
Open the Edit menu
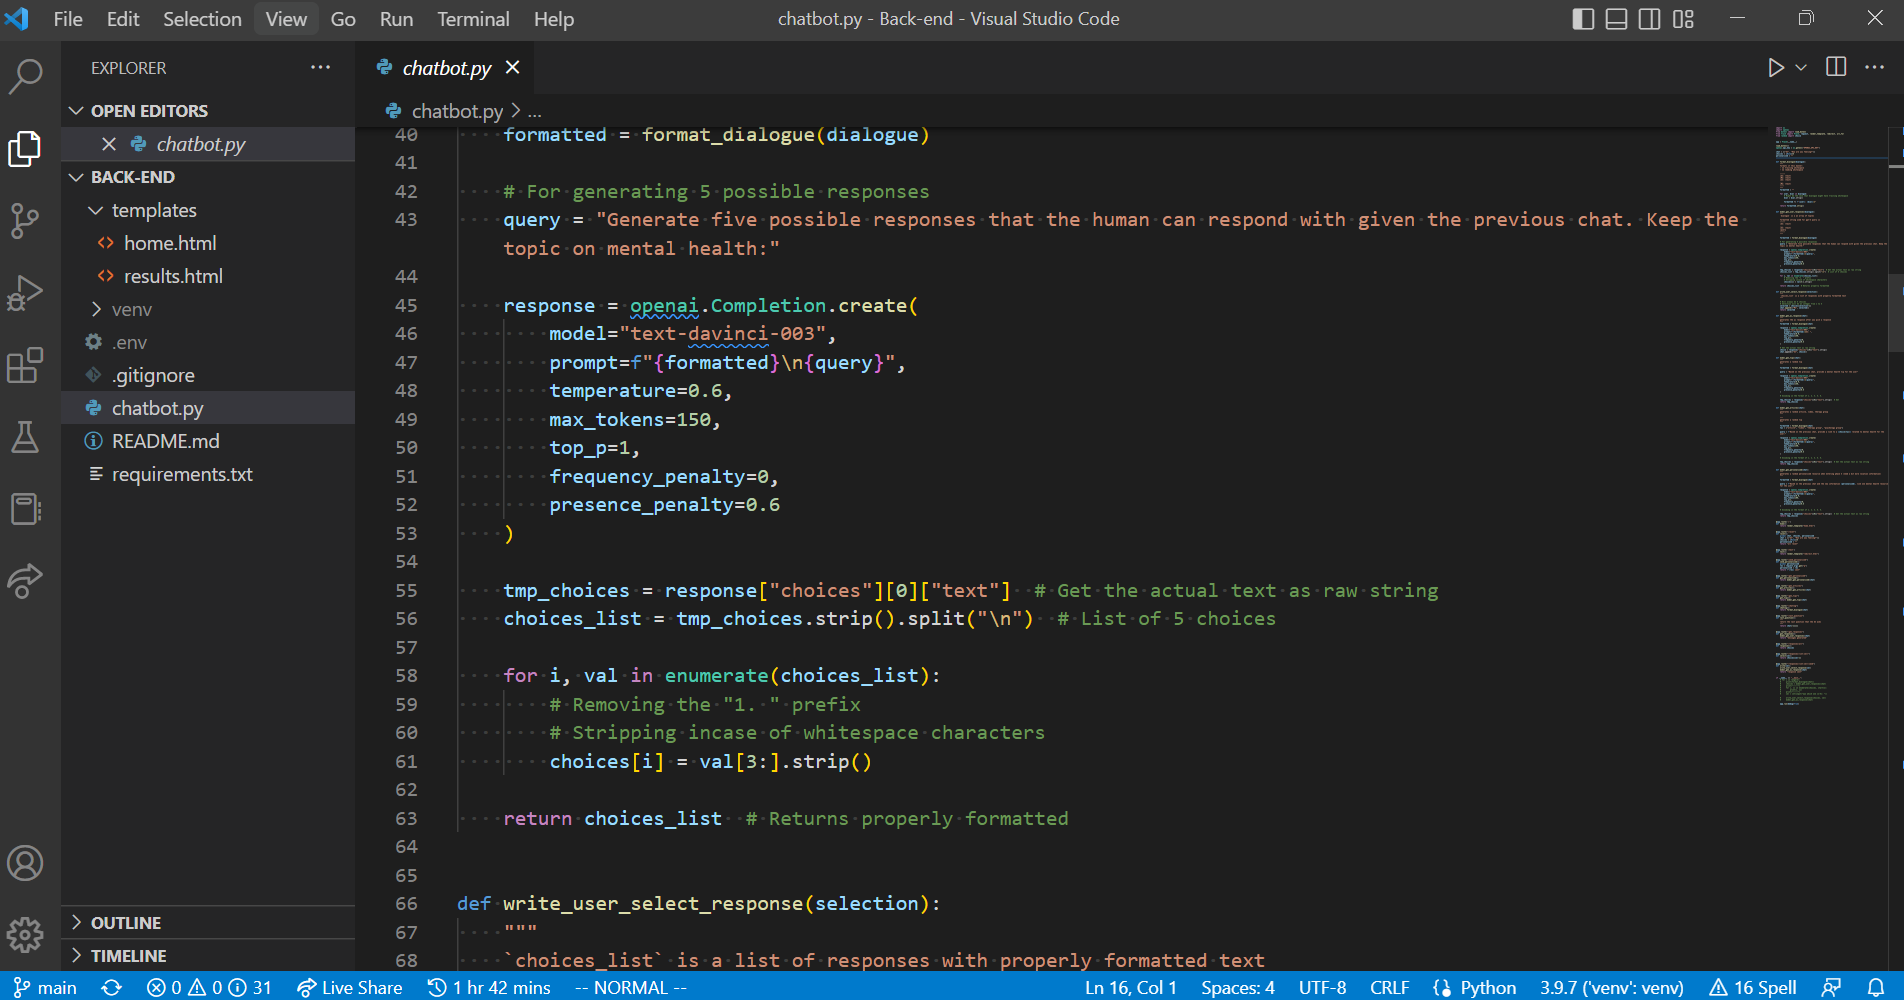pyautogui.click(x=123, y=19)
